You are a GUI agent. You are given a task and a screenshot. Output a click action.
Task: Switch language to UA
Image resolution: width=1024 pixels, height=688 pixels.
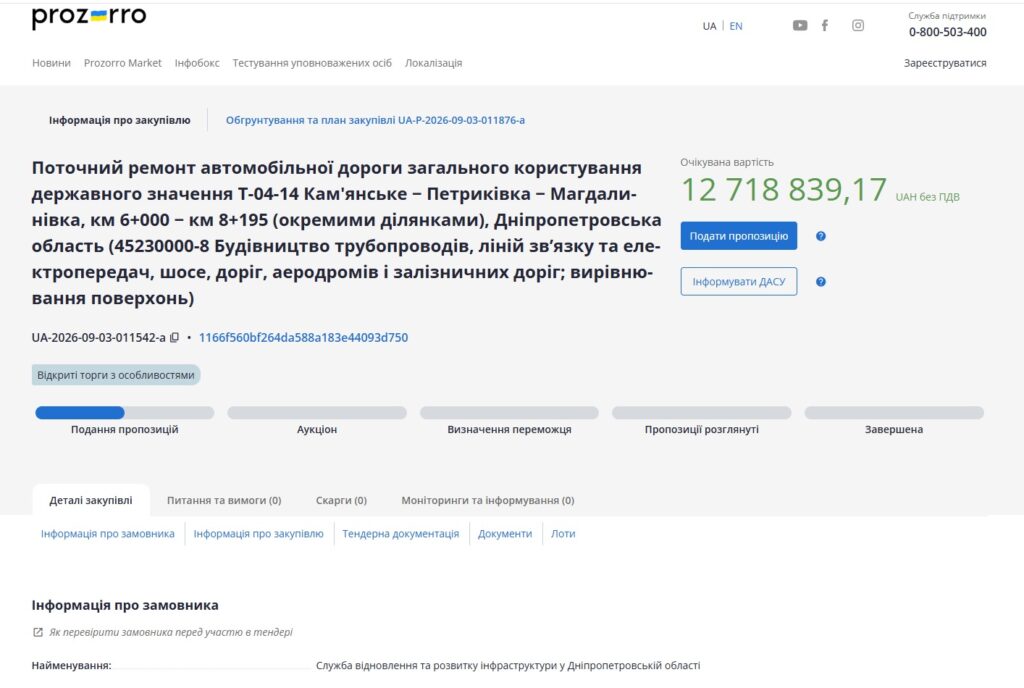tap(709, 26)
